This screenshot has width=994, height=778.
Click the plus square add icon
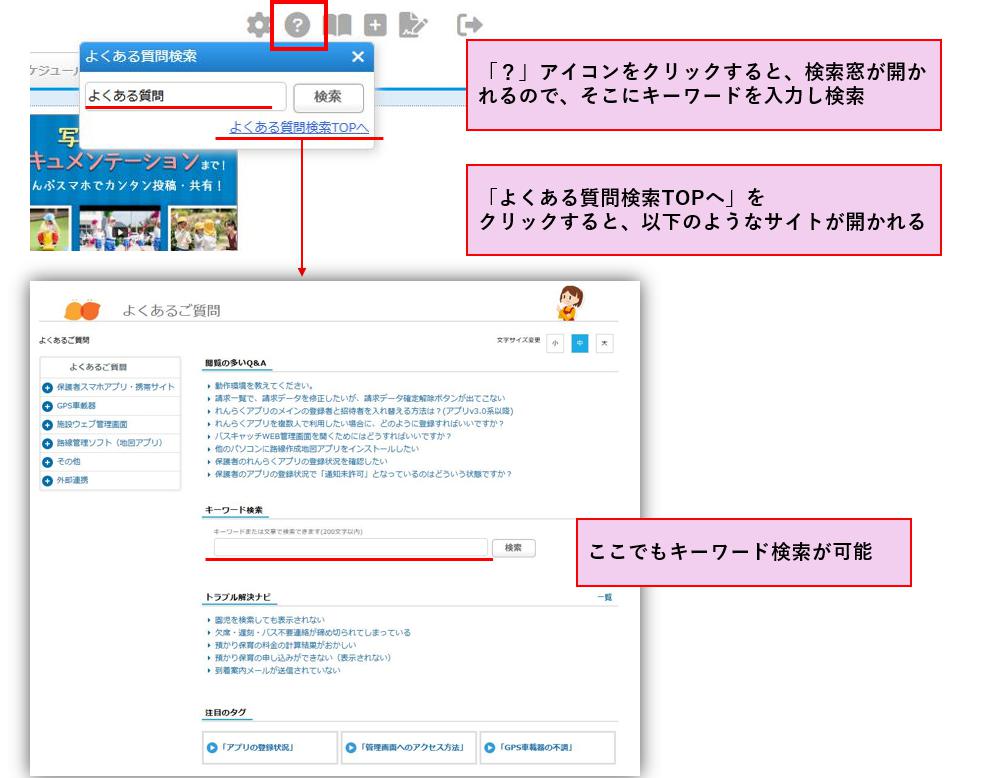(x=376, y=24)
